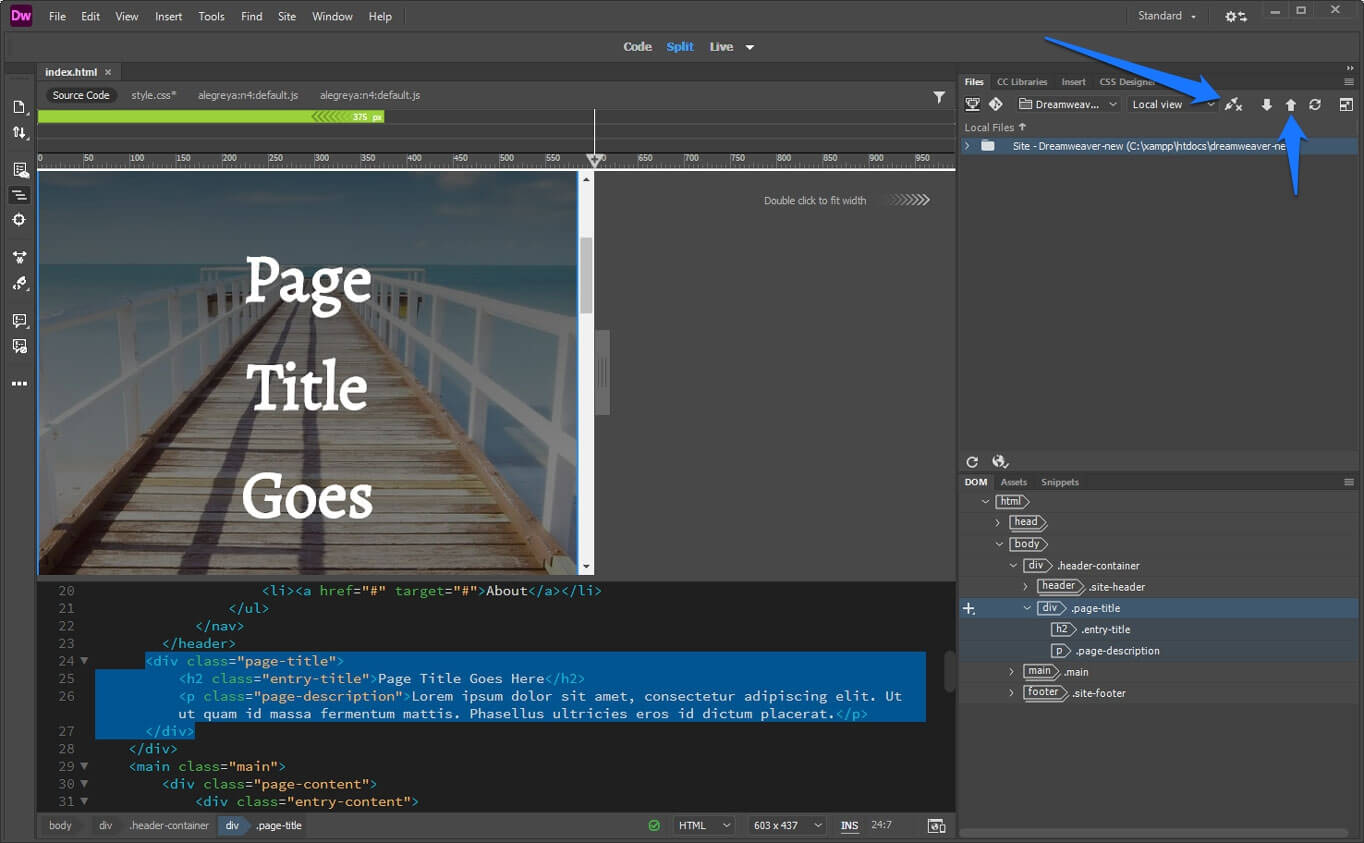Screen dimensions: 1364x843
Task: Select the Source Code button
Action: pyautogui.click(x=80, y=95)
